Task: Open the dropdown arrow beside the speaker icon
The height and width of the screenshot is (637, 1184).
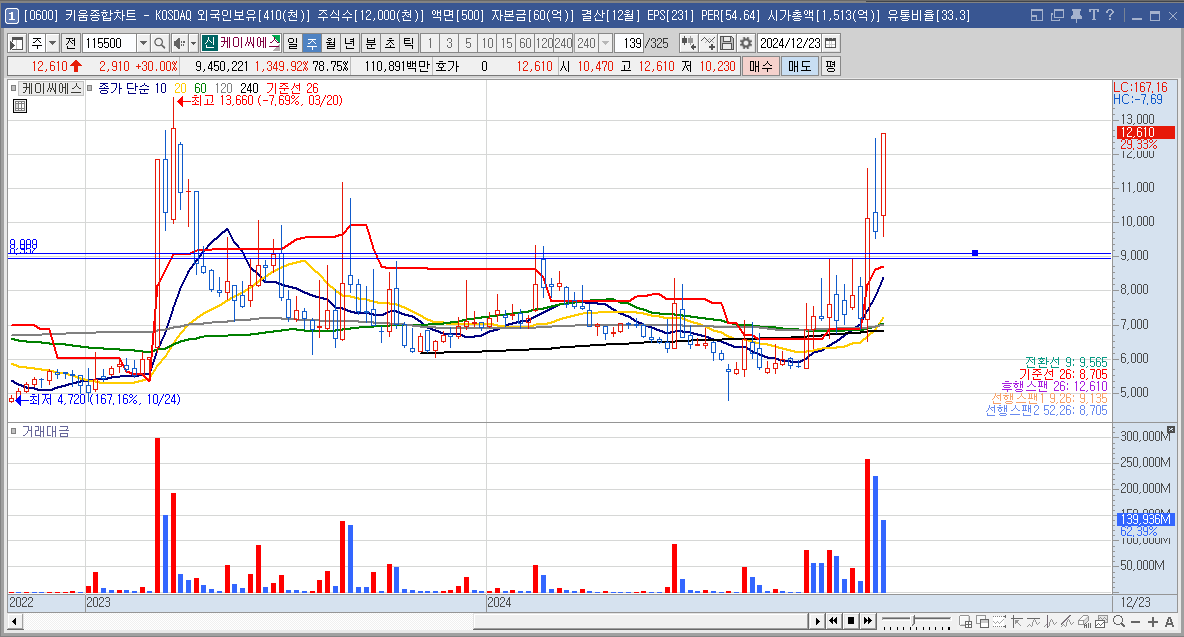Action: (193, 43)
